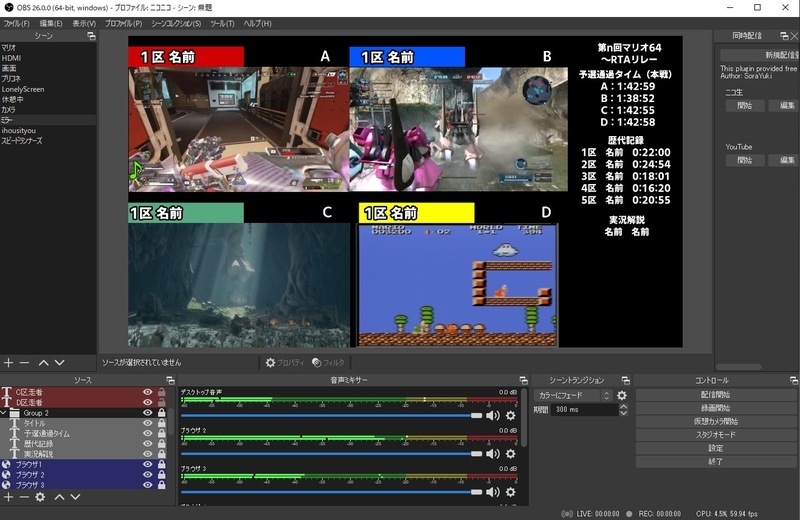Open source properties gear in Sources panel
Screen dimensions: 800x520
(40, 496)
